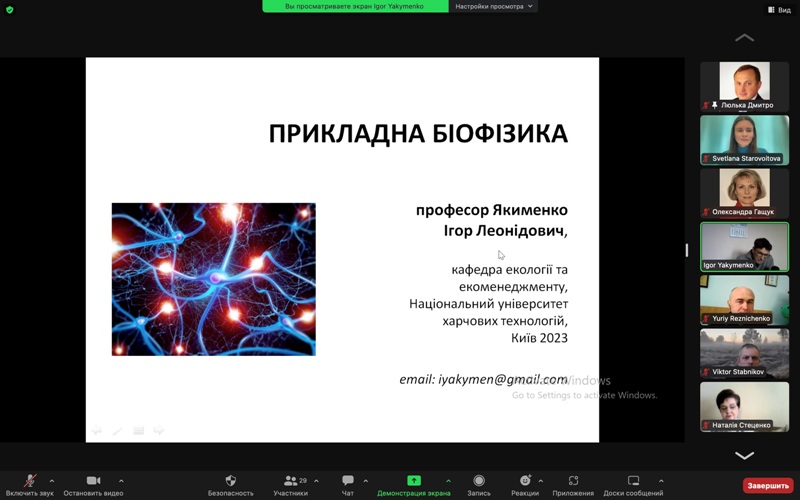The image size is (800, 500).
Task: Open the video options arrow next to Остановить видео
Action: click(x=121, y=481)
